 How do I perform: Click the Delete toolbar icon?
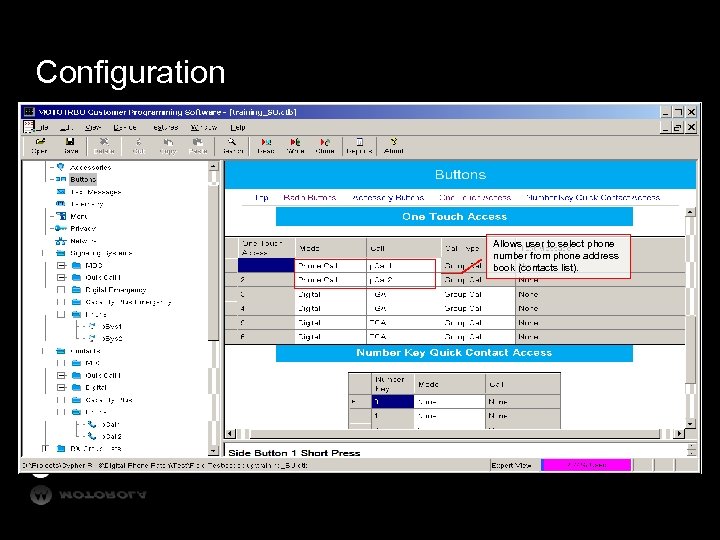(x=104, y=146)
